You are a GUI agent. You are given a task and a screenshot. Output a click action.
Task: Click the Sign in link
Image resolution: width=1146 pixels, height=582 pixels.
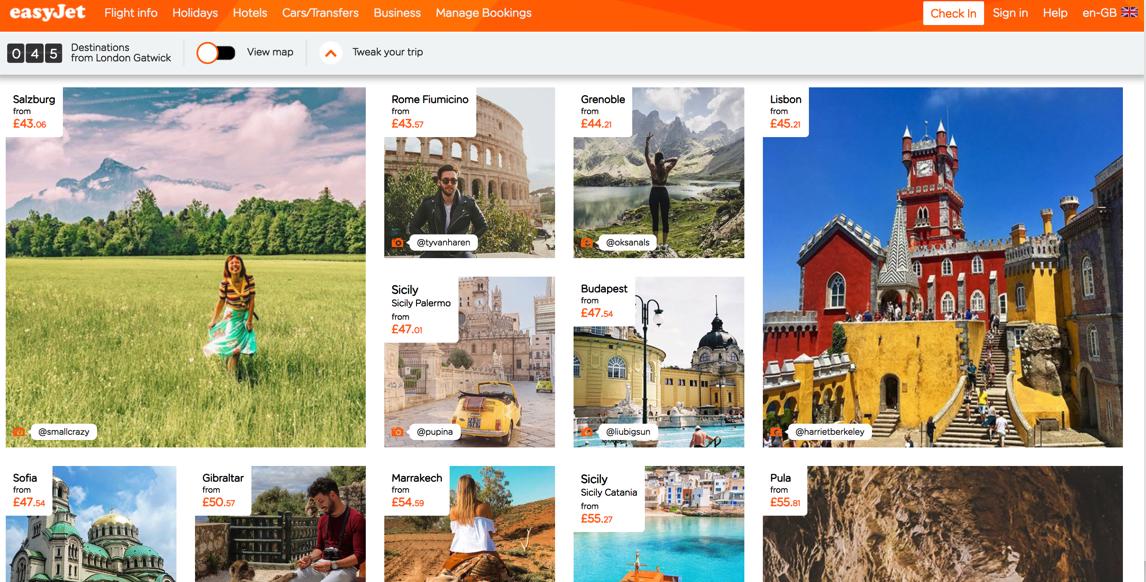click(1010, 12)
